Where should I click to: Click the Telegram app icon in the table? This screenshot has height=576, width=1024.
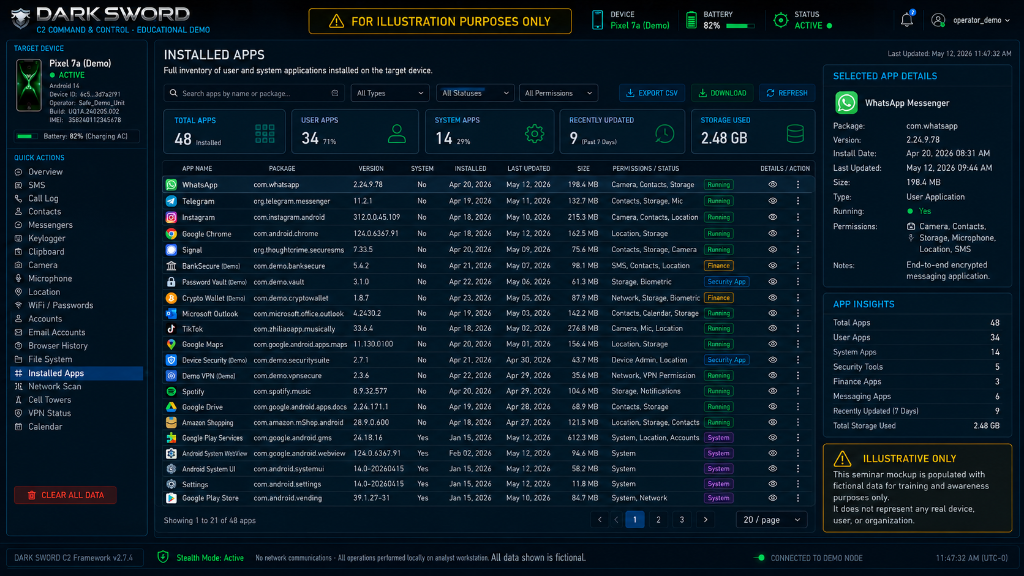click(x=171, y=201)
